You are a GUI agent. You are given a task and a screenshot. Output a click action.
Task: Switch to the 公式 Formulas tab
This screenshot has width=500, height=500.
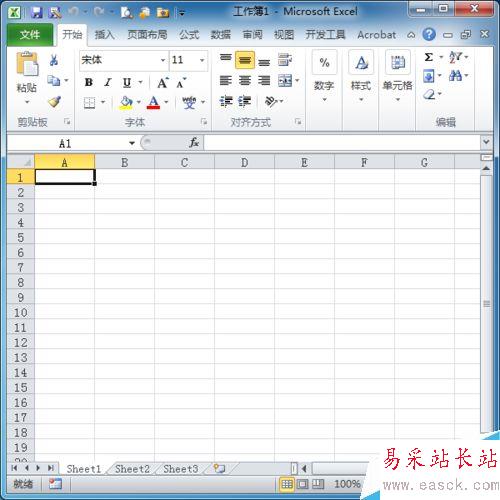coord(189,35)
